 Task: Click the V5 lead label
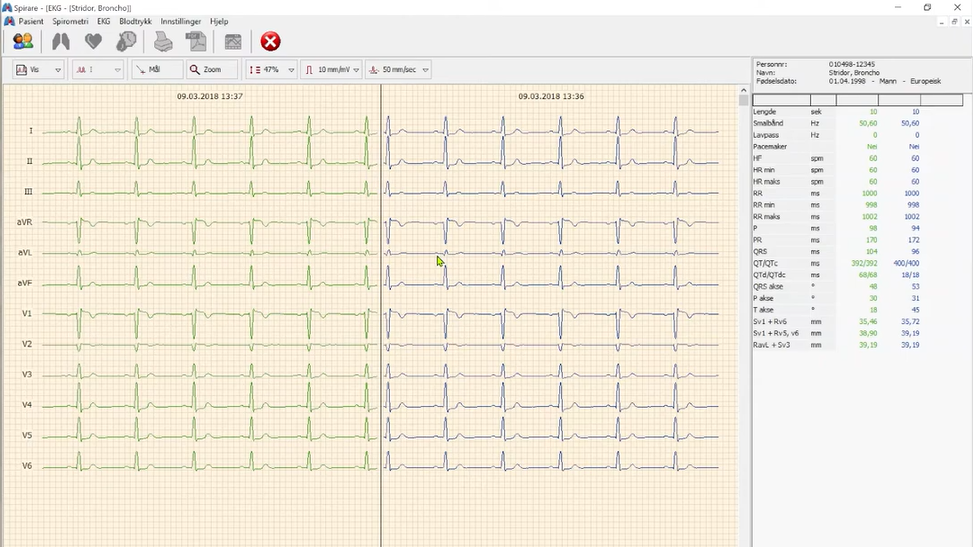[27, 435]
